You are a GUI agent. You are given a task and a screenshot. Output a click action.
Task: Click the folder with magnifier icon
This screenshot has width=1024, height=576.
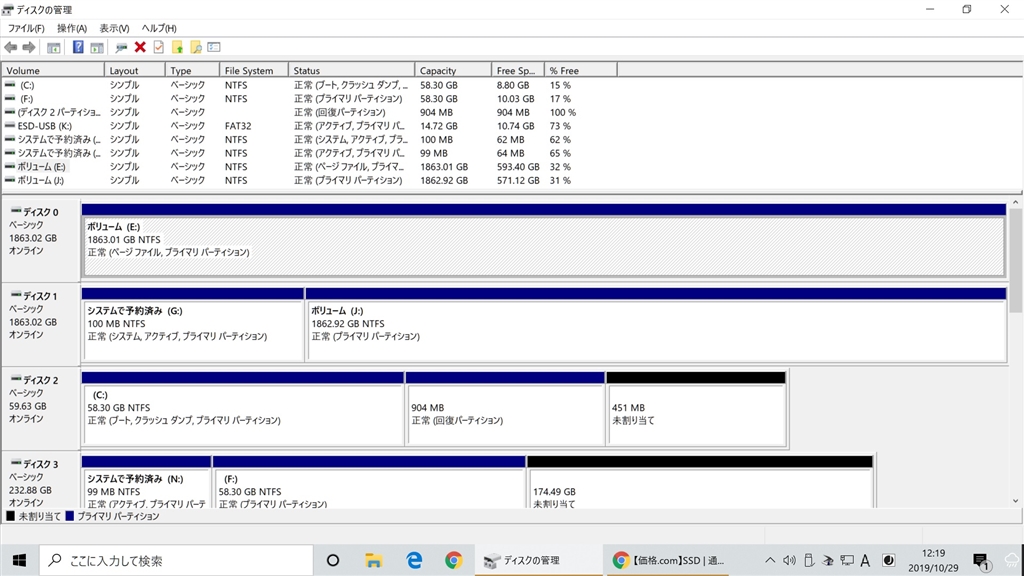pyautogui.click(x=195, y=47)
